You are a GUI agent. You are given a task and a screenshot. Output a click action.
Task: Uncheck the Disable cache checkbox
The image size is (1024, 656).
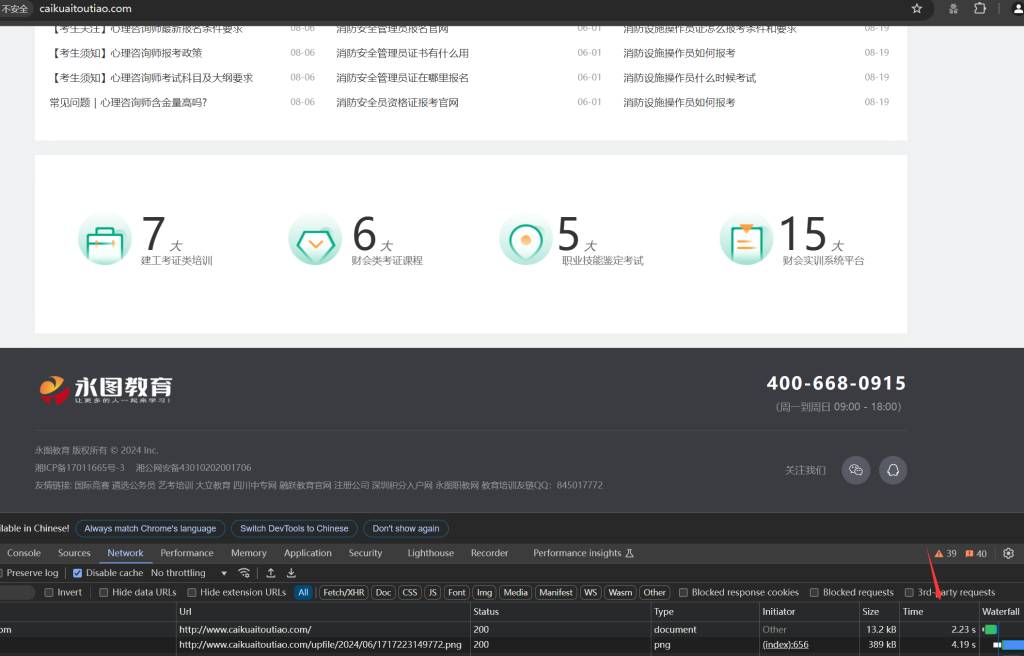pyautogui.click(x=78, y=573)
